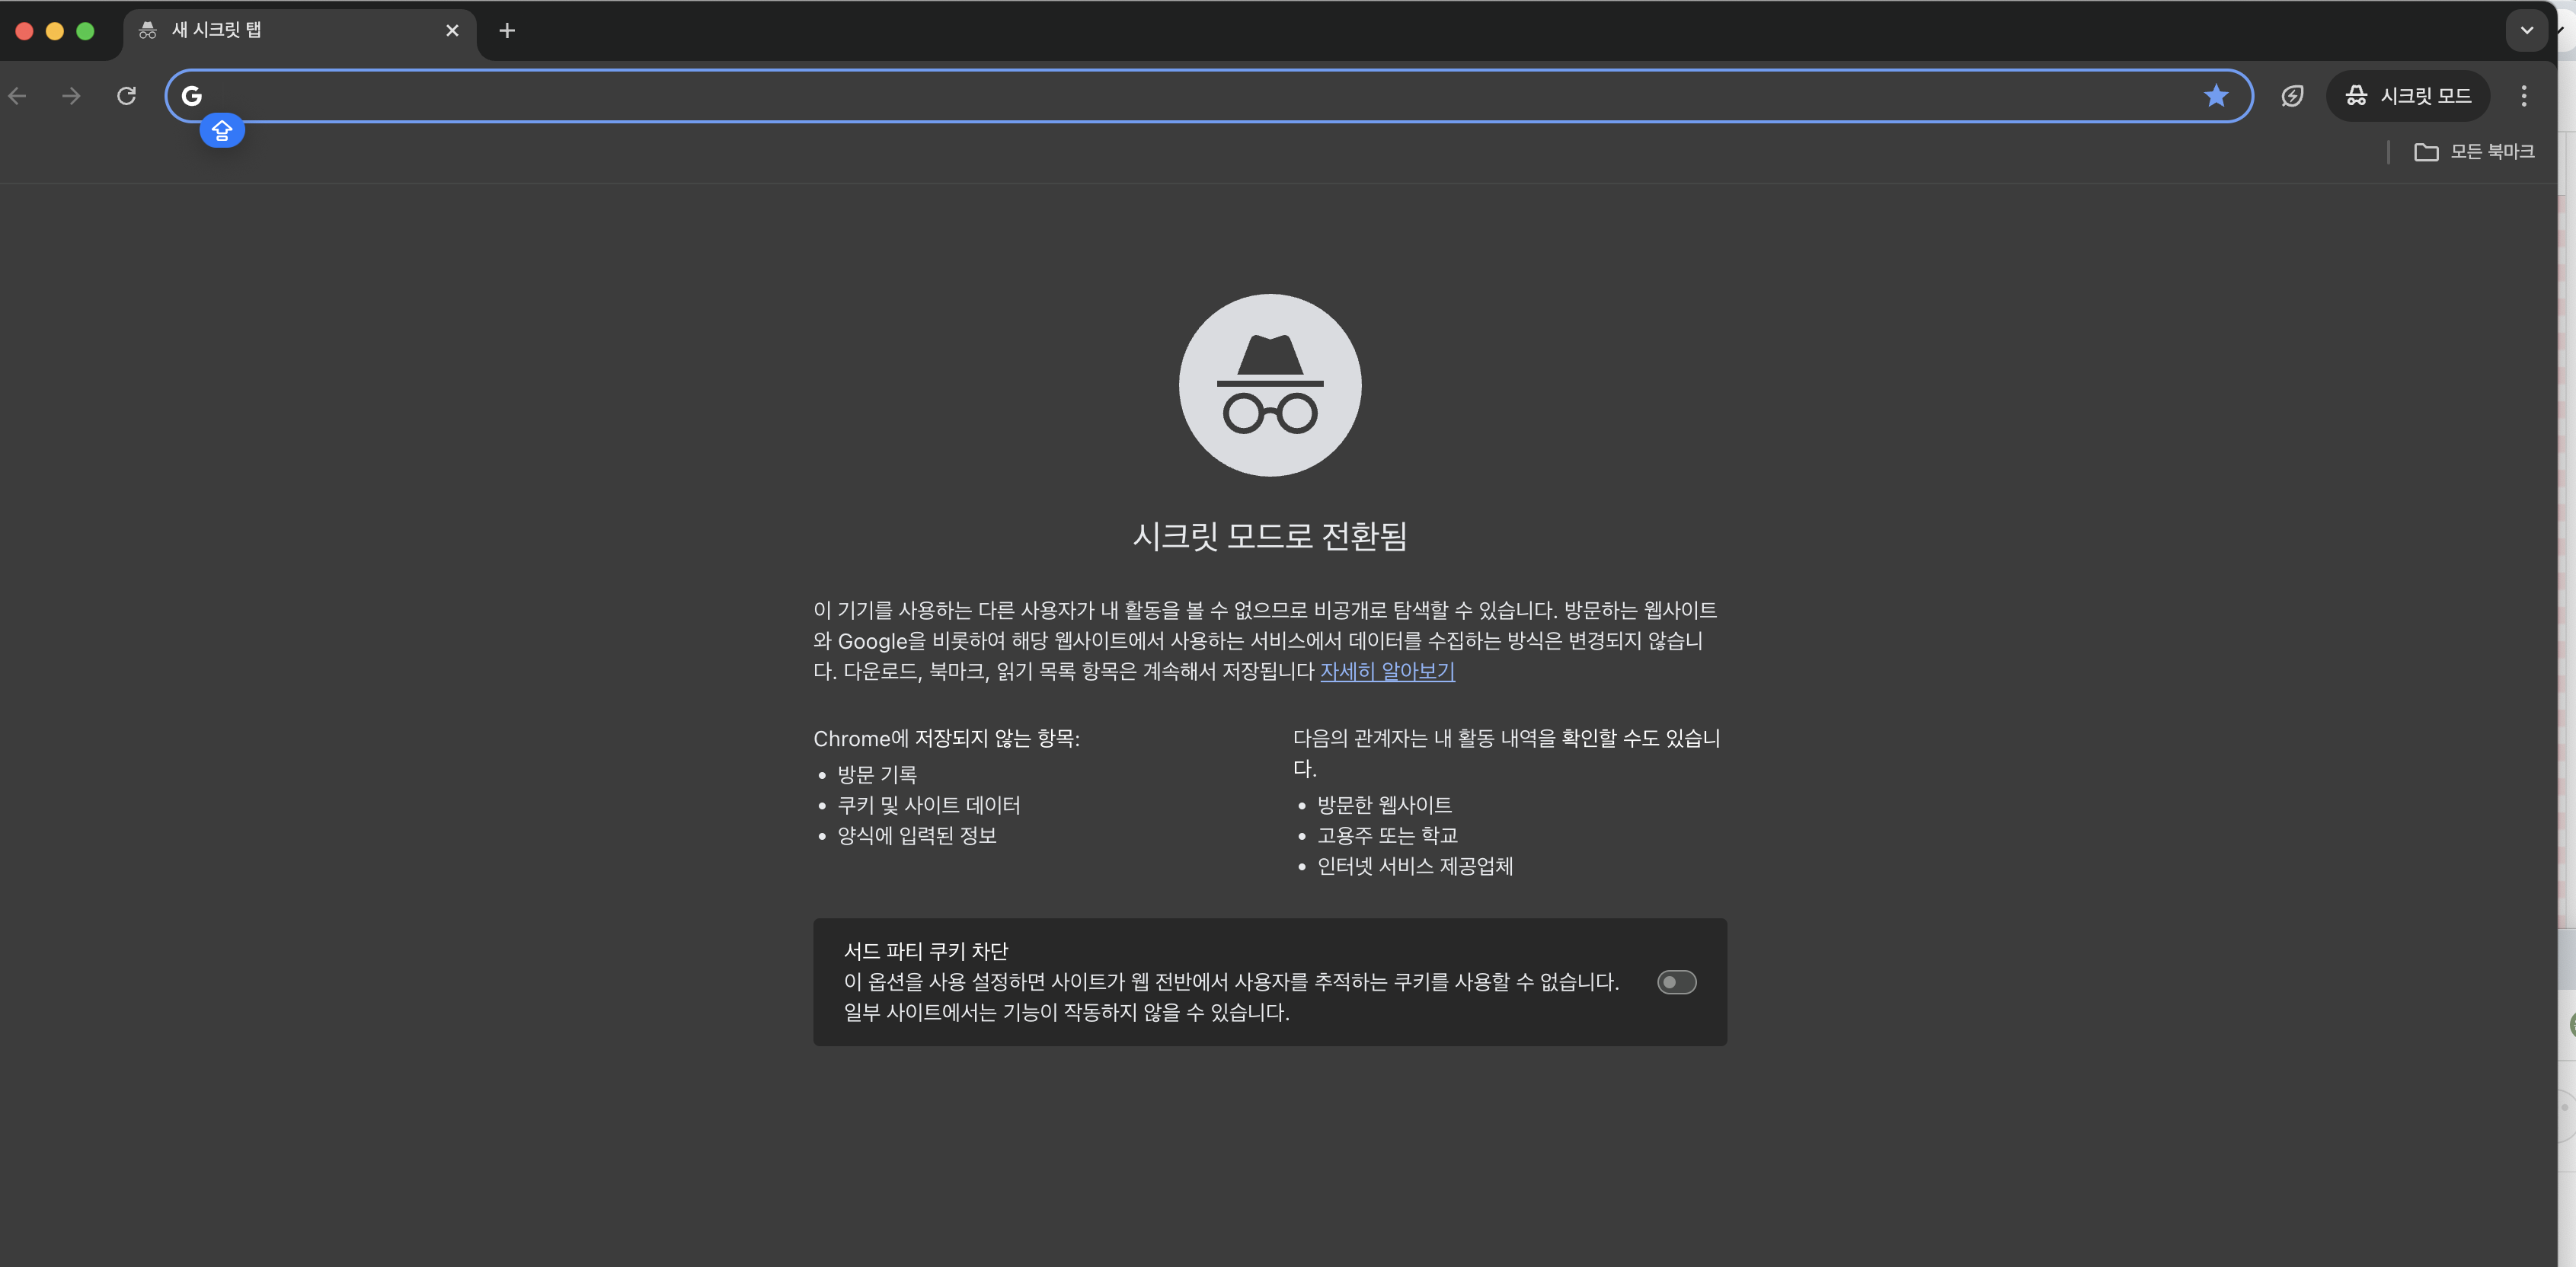Viewport: 2576px width, 1267px height.
Task: Click the bookmark star in address bar
Action: coord(2215,96)
